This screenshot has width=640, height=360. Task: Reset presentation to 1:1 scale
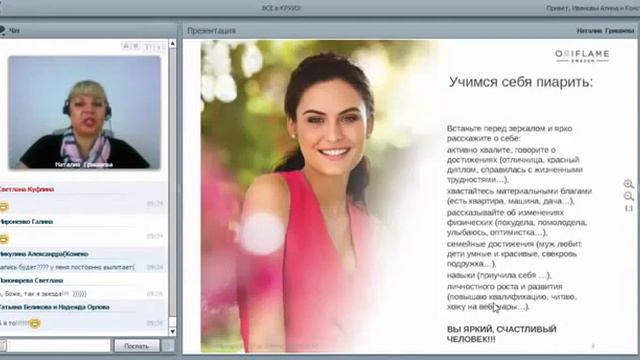pyautogui.click(x=629, y=208)
